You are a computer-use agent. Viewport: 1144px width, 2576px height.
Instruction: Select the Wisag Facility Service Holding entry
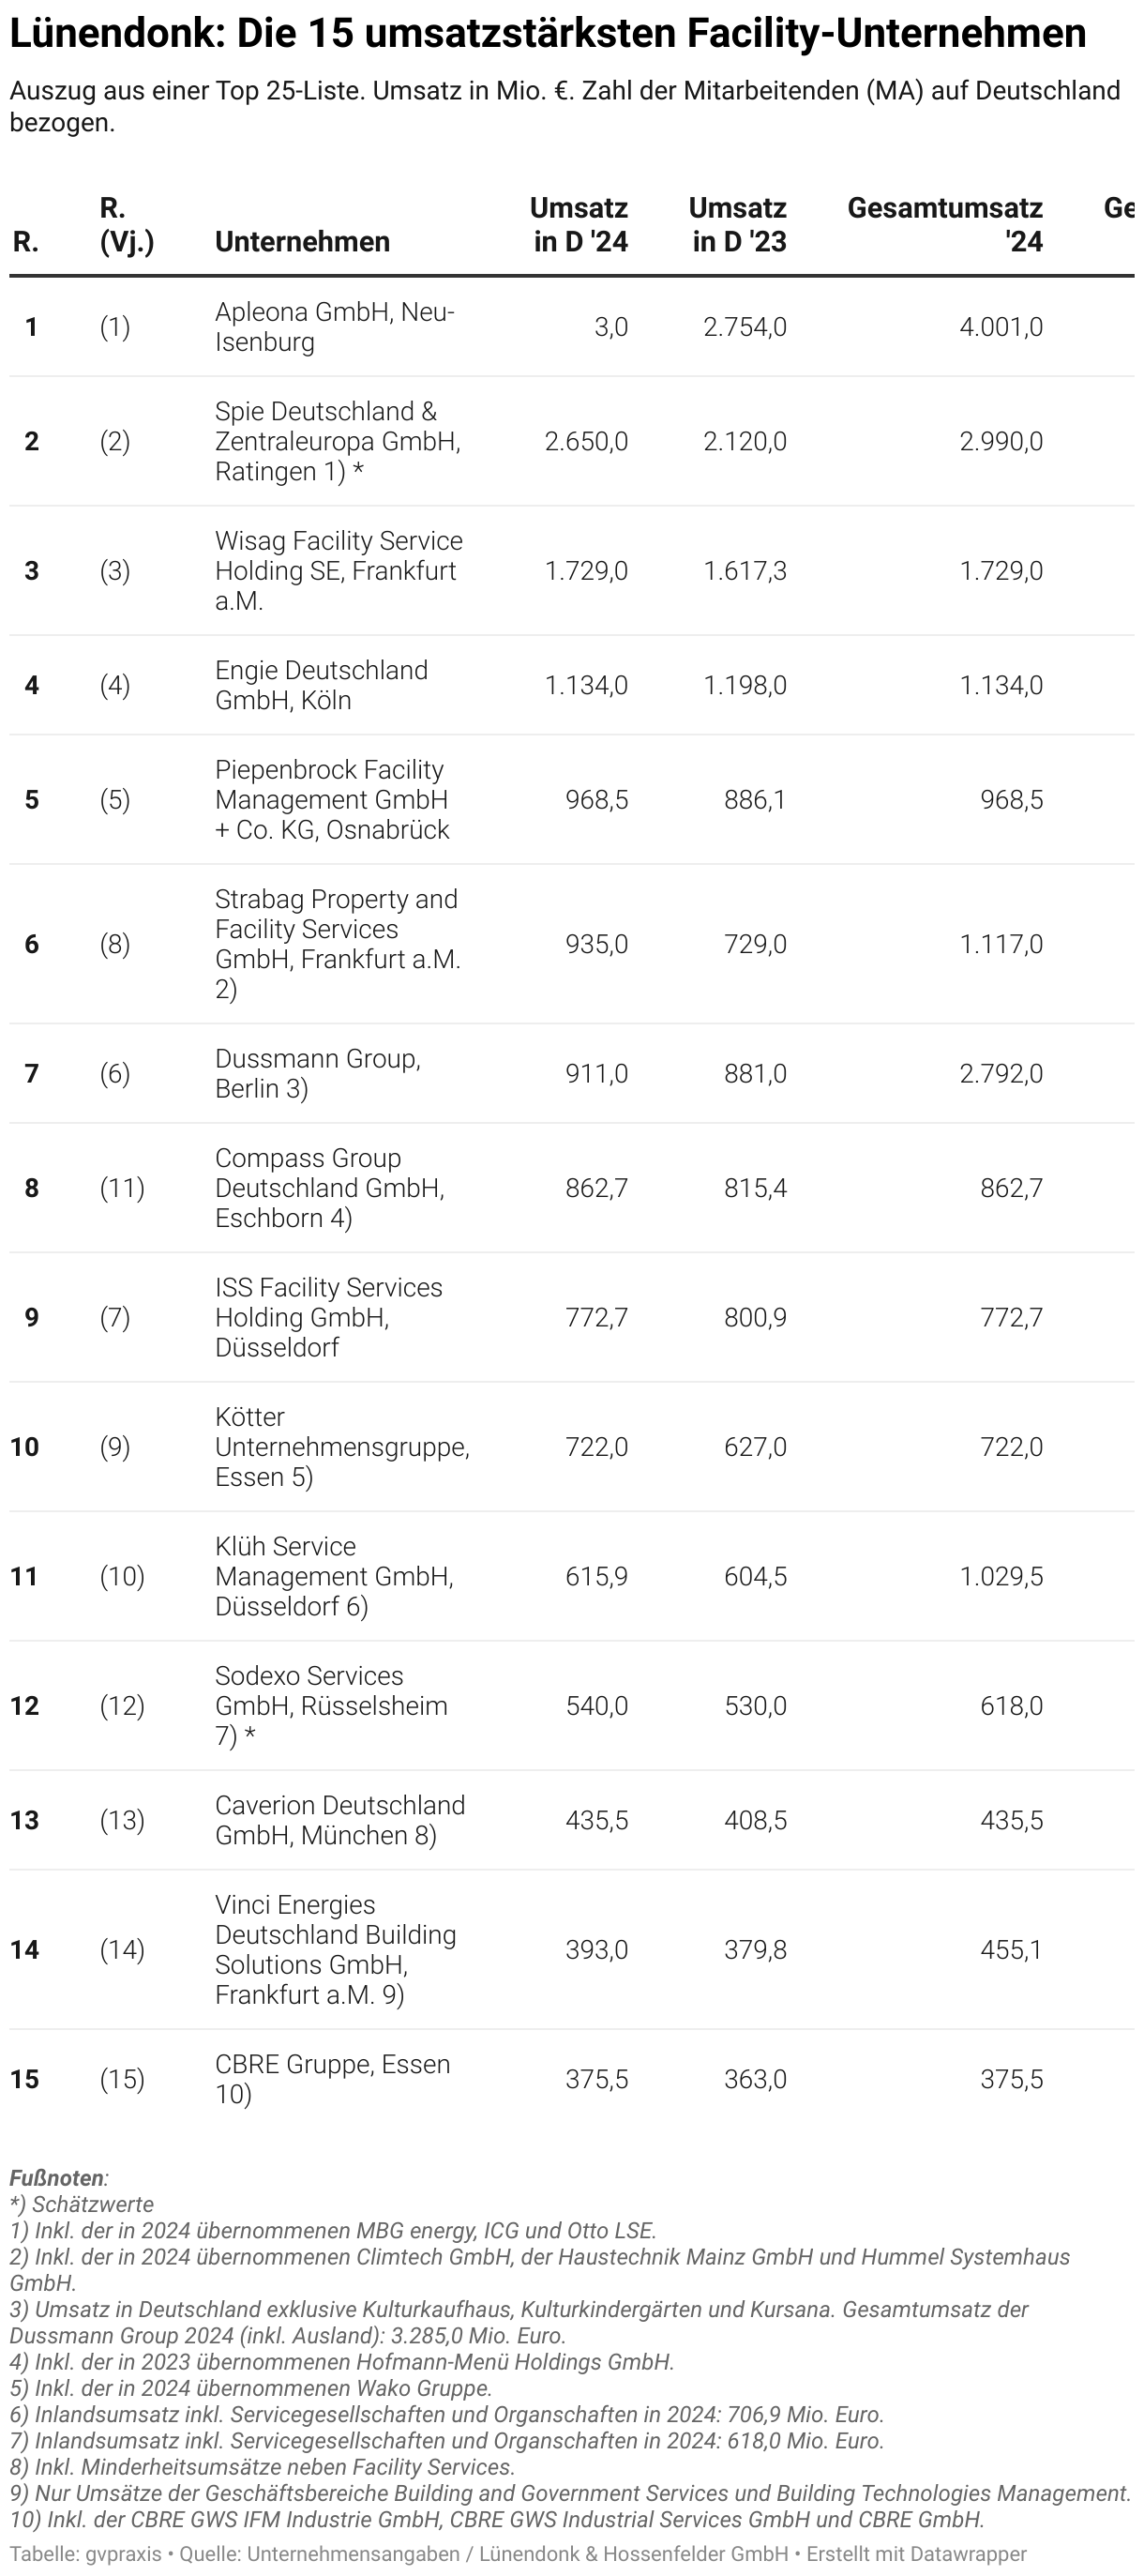point(338,570)
